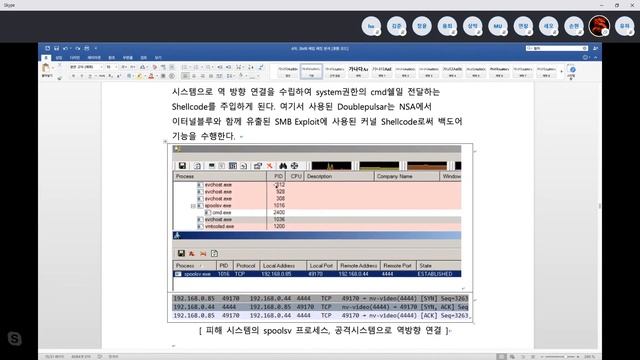Toggle Subscript formatting

(x=110, y=76)
